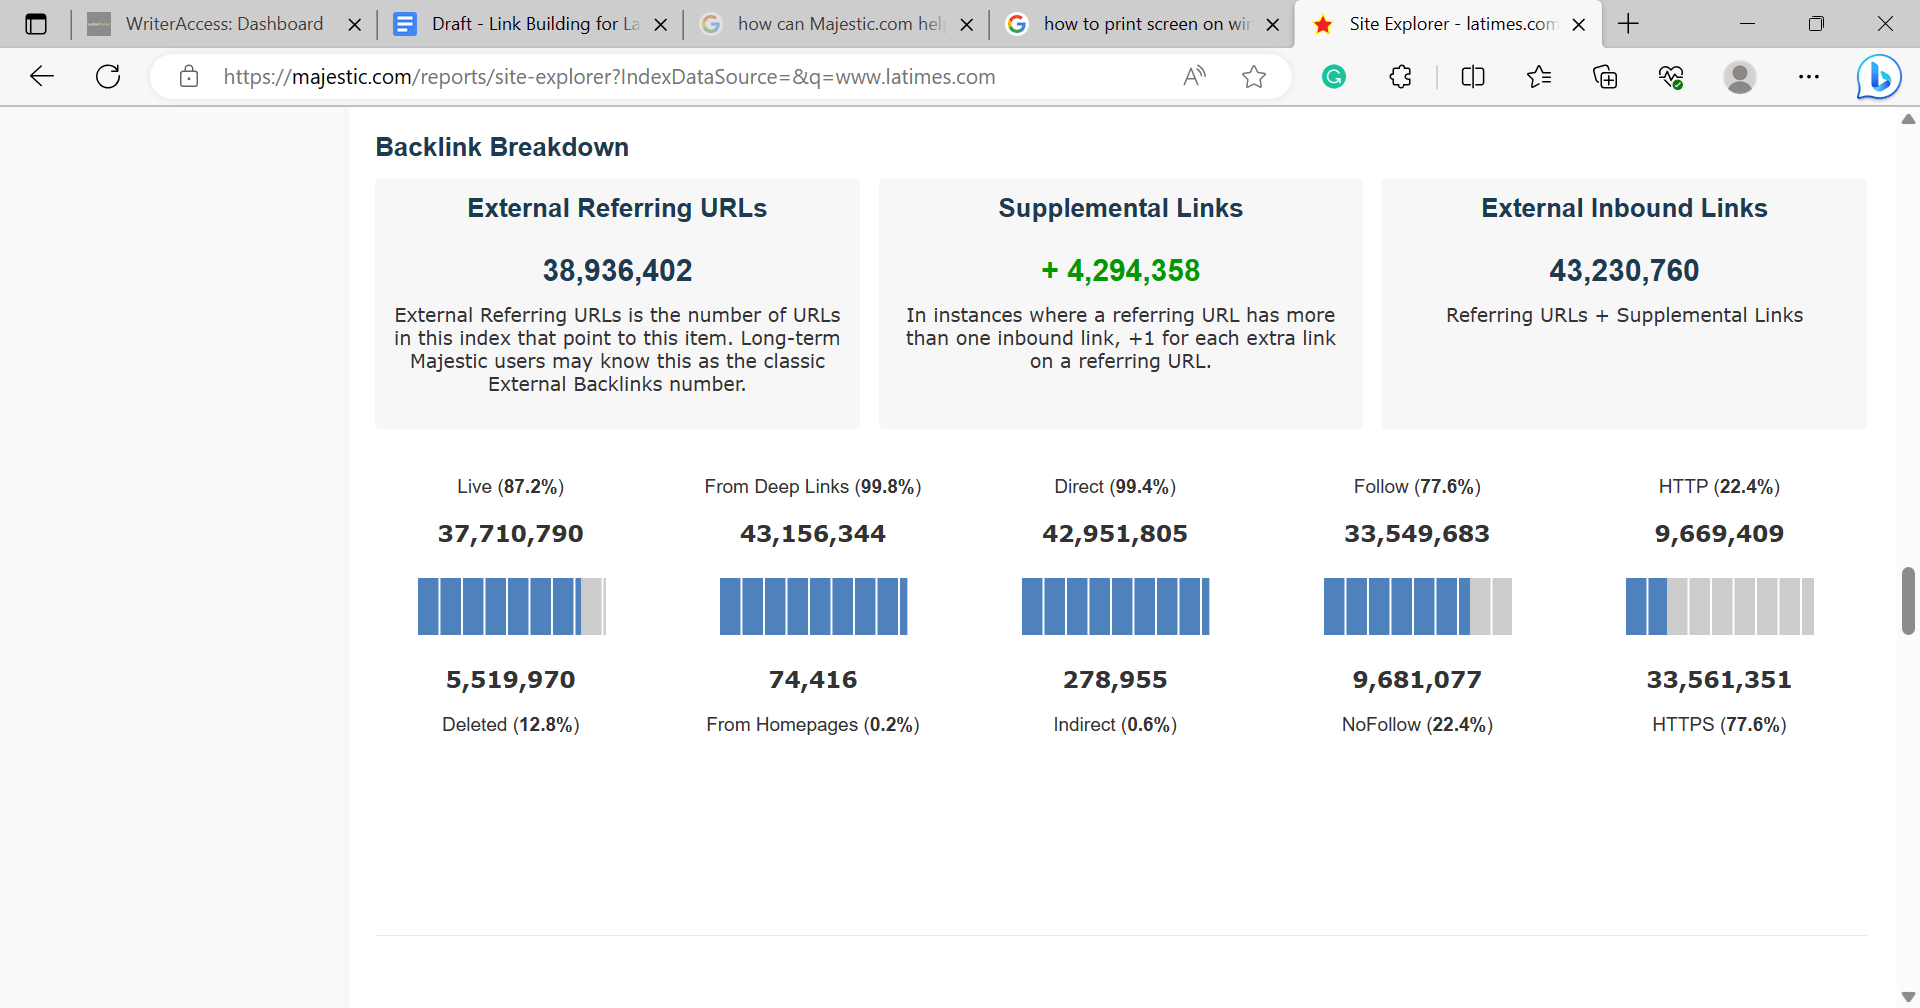The image size is (1920, 1008).
Task: Add the current page to favorites
Action: [x=1255, y=76]
